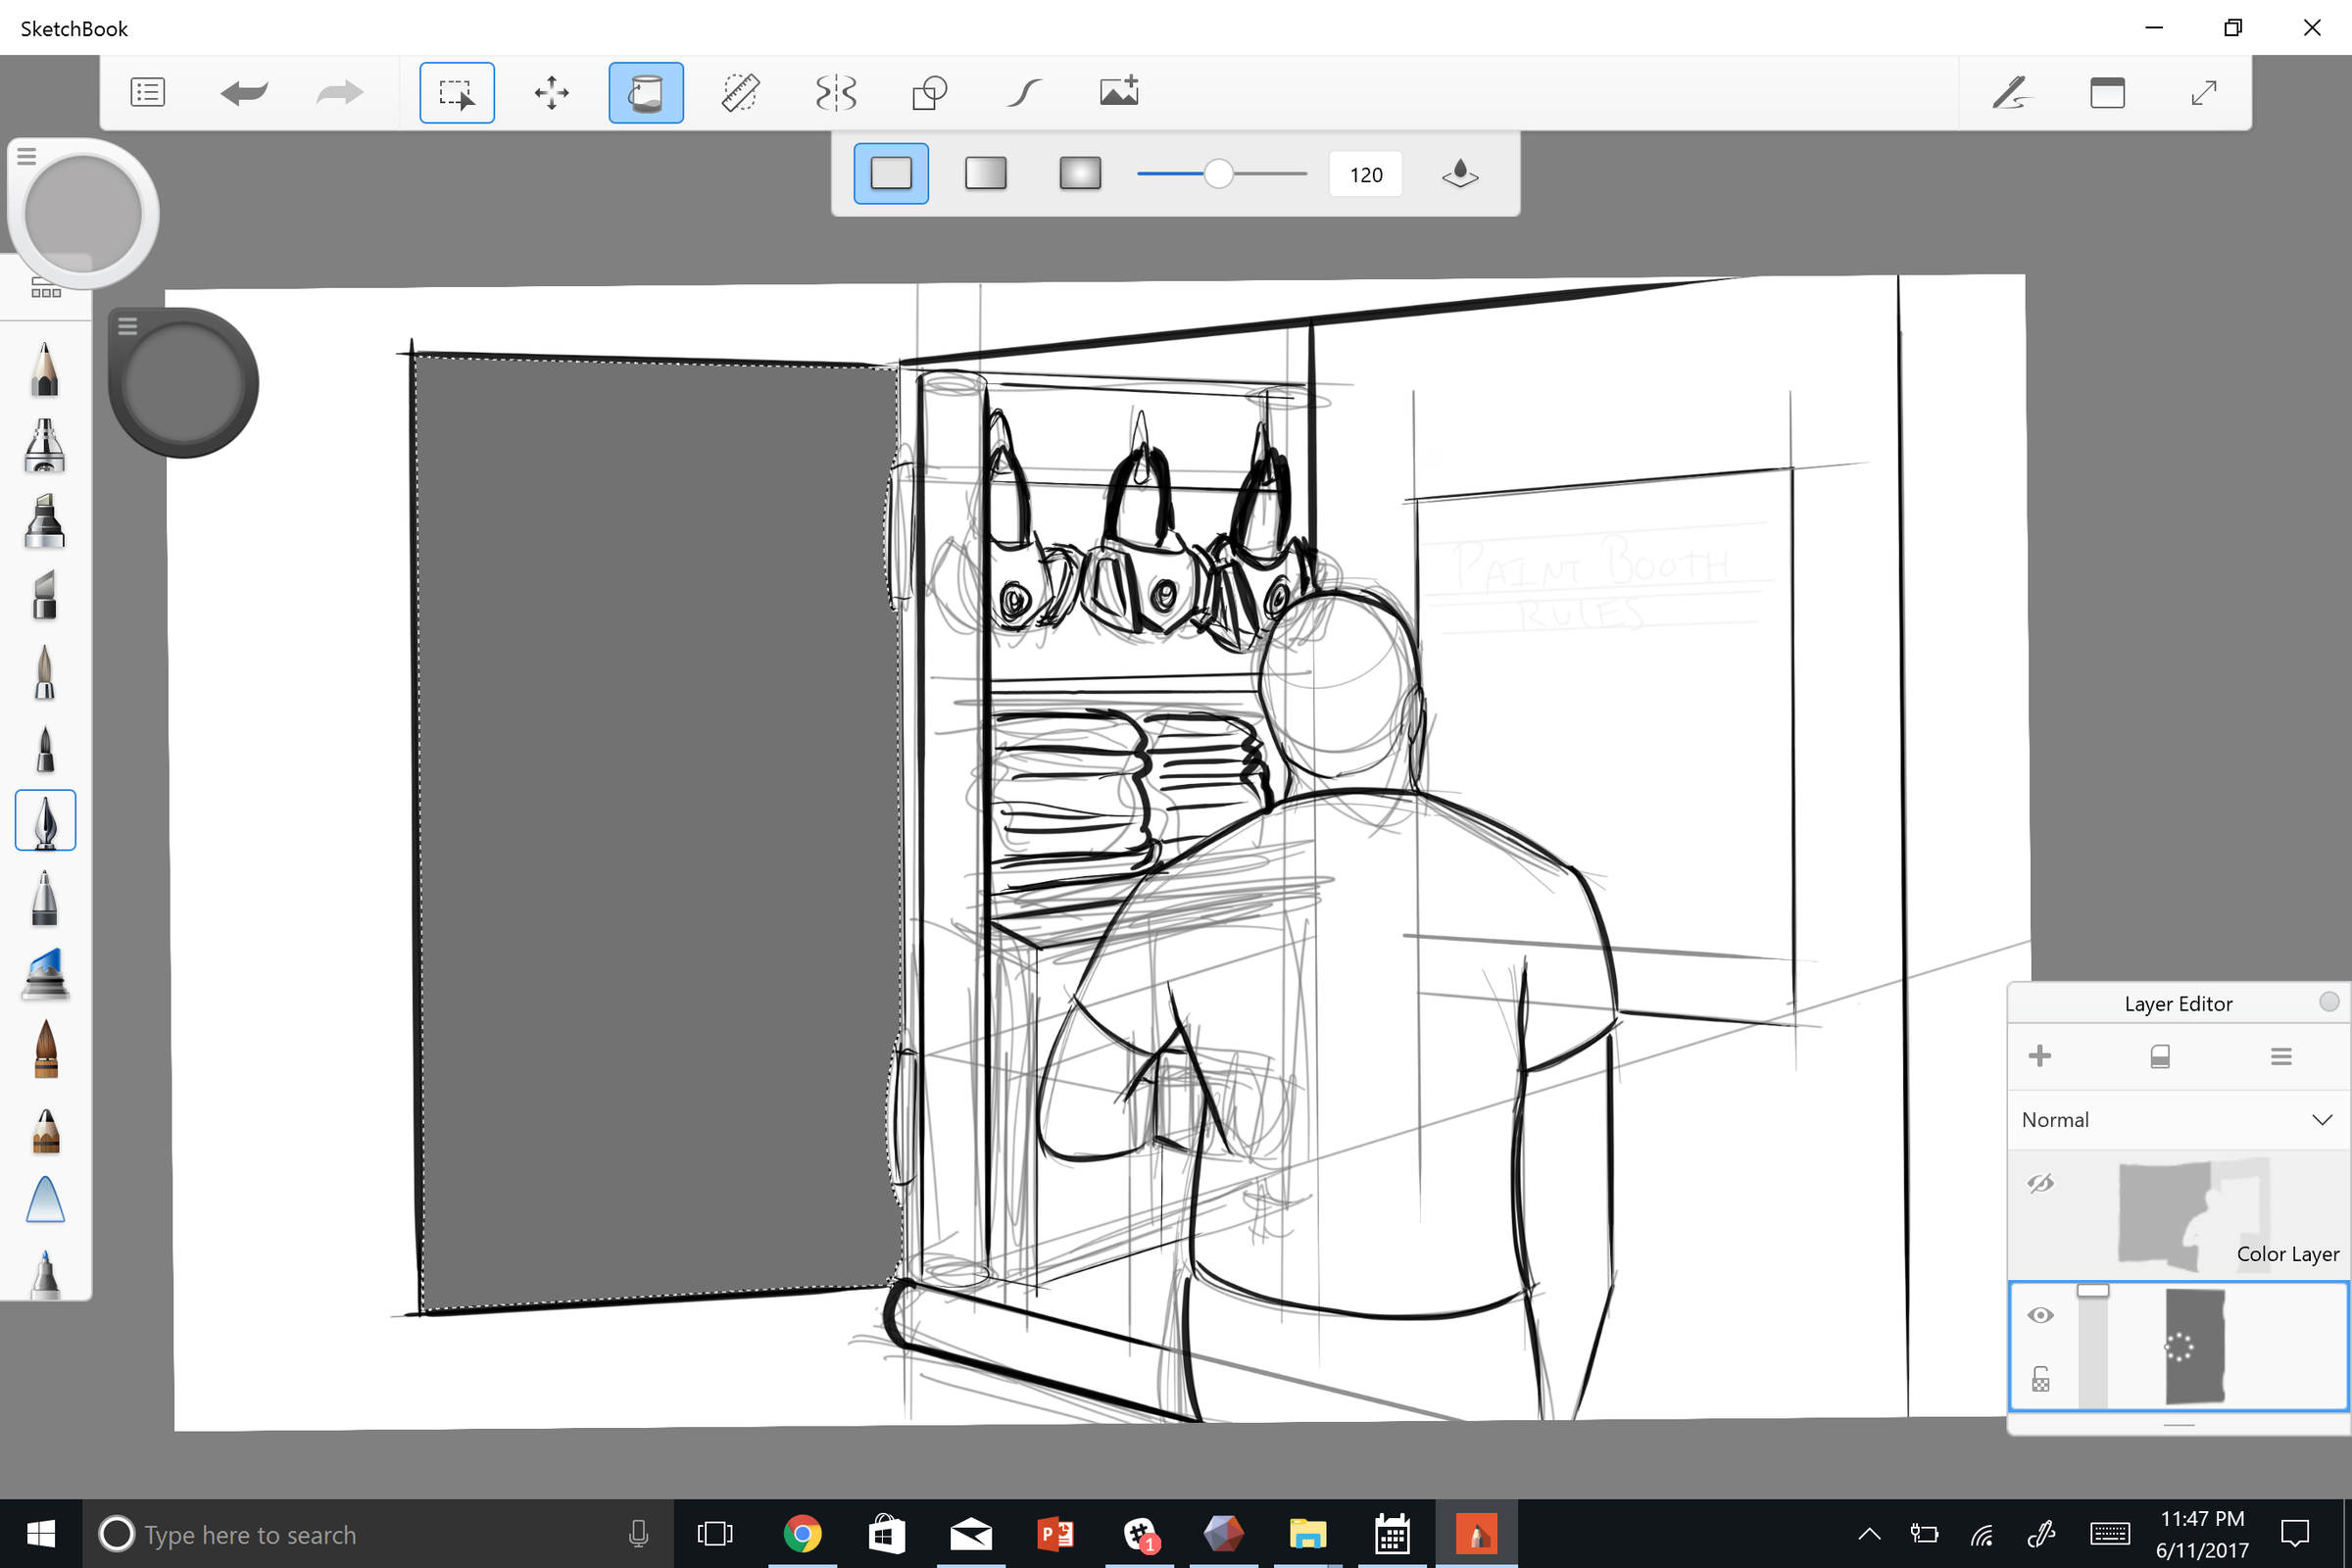Adjust the flood fill tolerance slider
Screen dimensions: 2352x1568
tap(1221, 173)
